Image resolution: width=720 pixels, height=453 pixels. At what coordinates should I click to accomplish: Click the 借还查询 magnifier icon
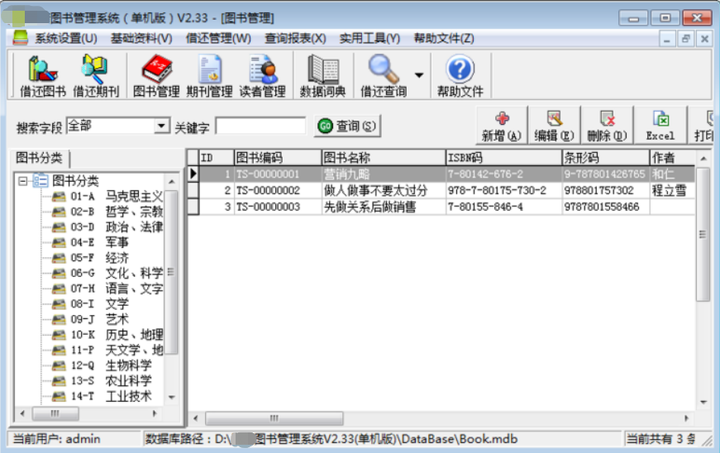click(383, 76)
